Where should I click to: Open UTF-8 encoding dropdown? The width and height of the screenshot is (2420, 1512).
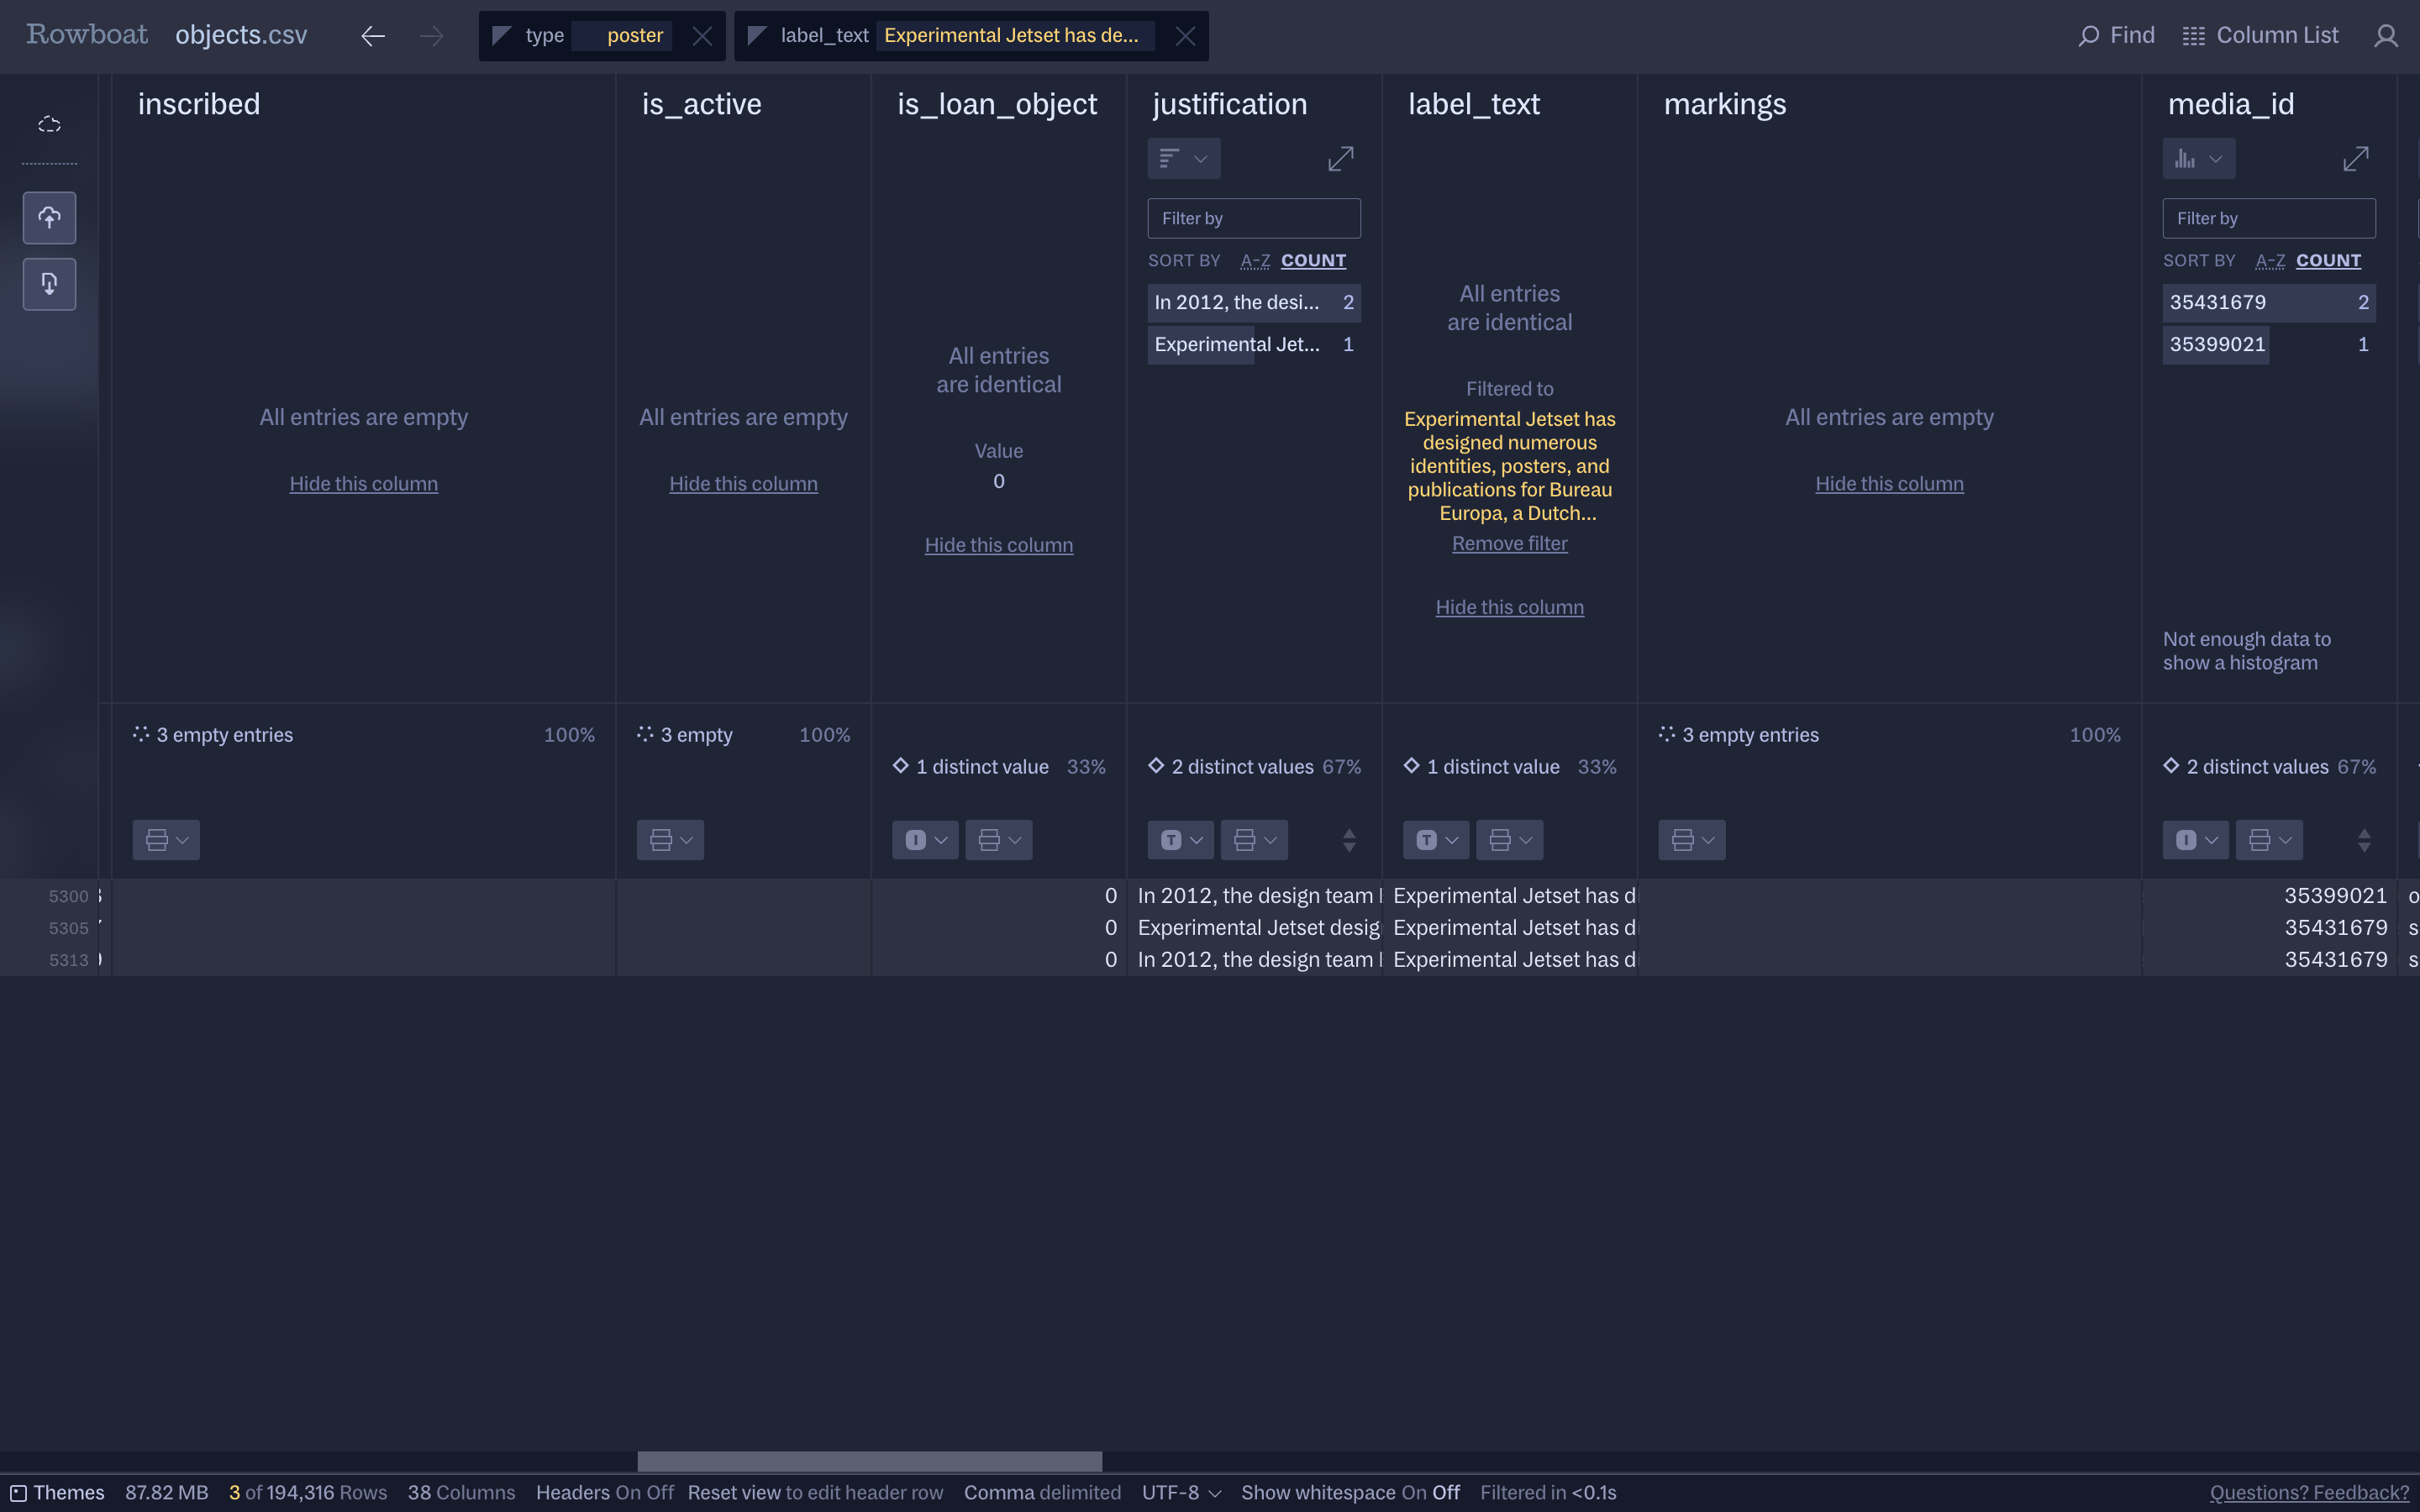pos(1181,1492)
